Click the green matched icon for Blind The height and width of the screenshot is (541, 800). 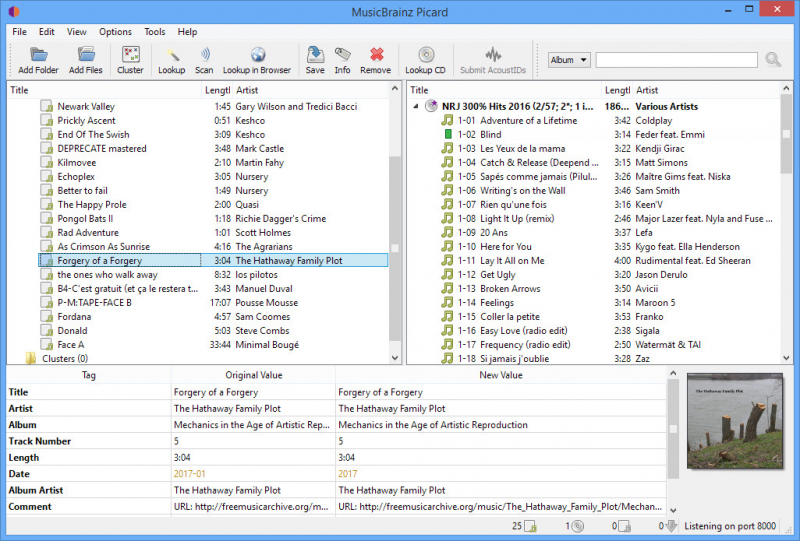pyautogui.click(x=448, y=134)
